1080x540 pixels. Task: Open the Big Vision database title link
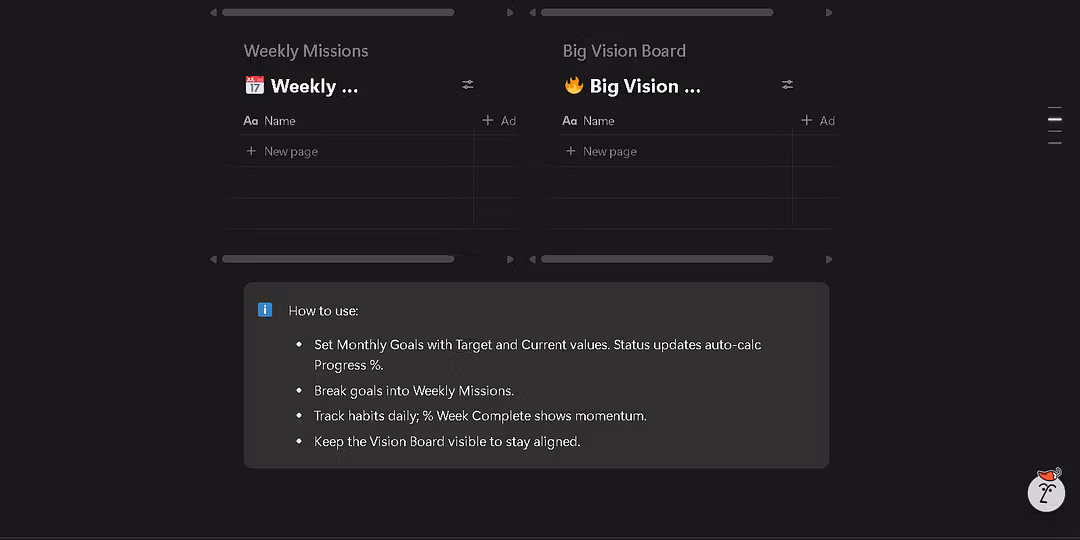click(x=645, y=86)
